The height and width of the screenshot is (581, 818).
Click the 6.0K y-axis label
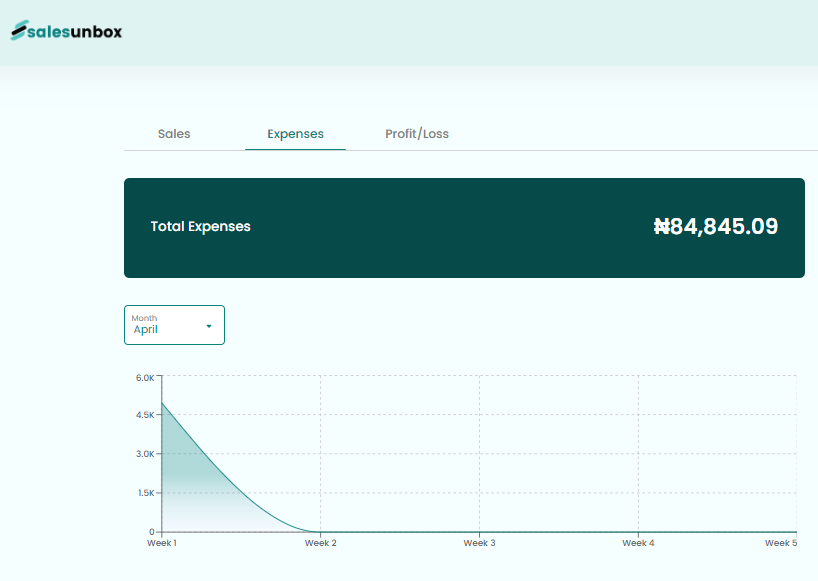144,378
